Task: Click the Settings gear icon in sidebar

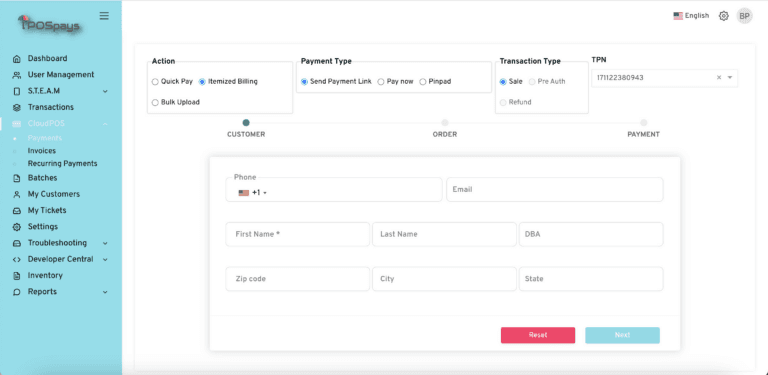Action: coord(17,227)
